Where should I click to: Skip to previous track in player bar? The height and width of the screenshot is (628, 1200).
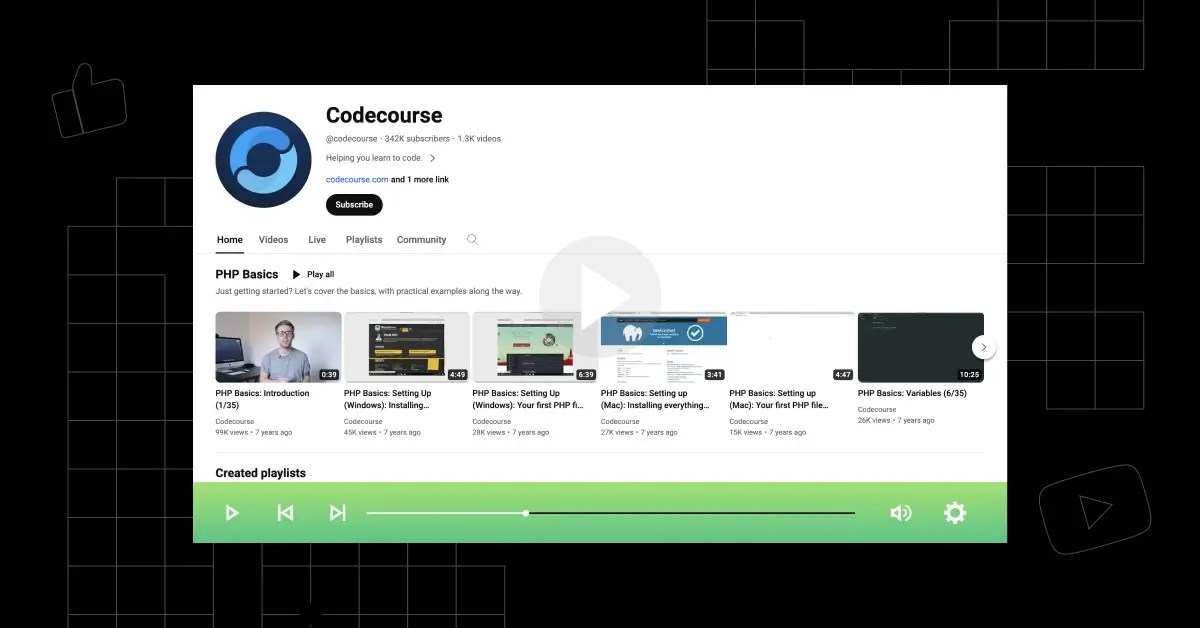click(285, 513)
